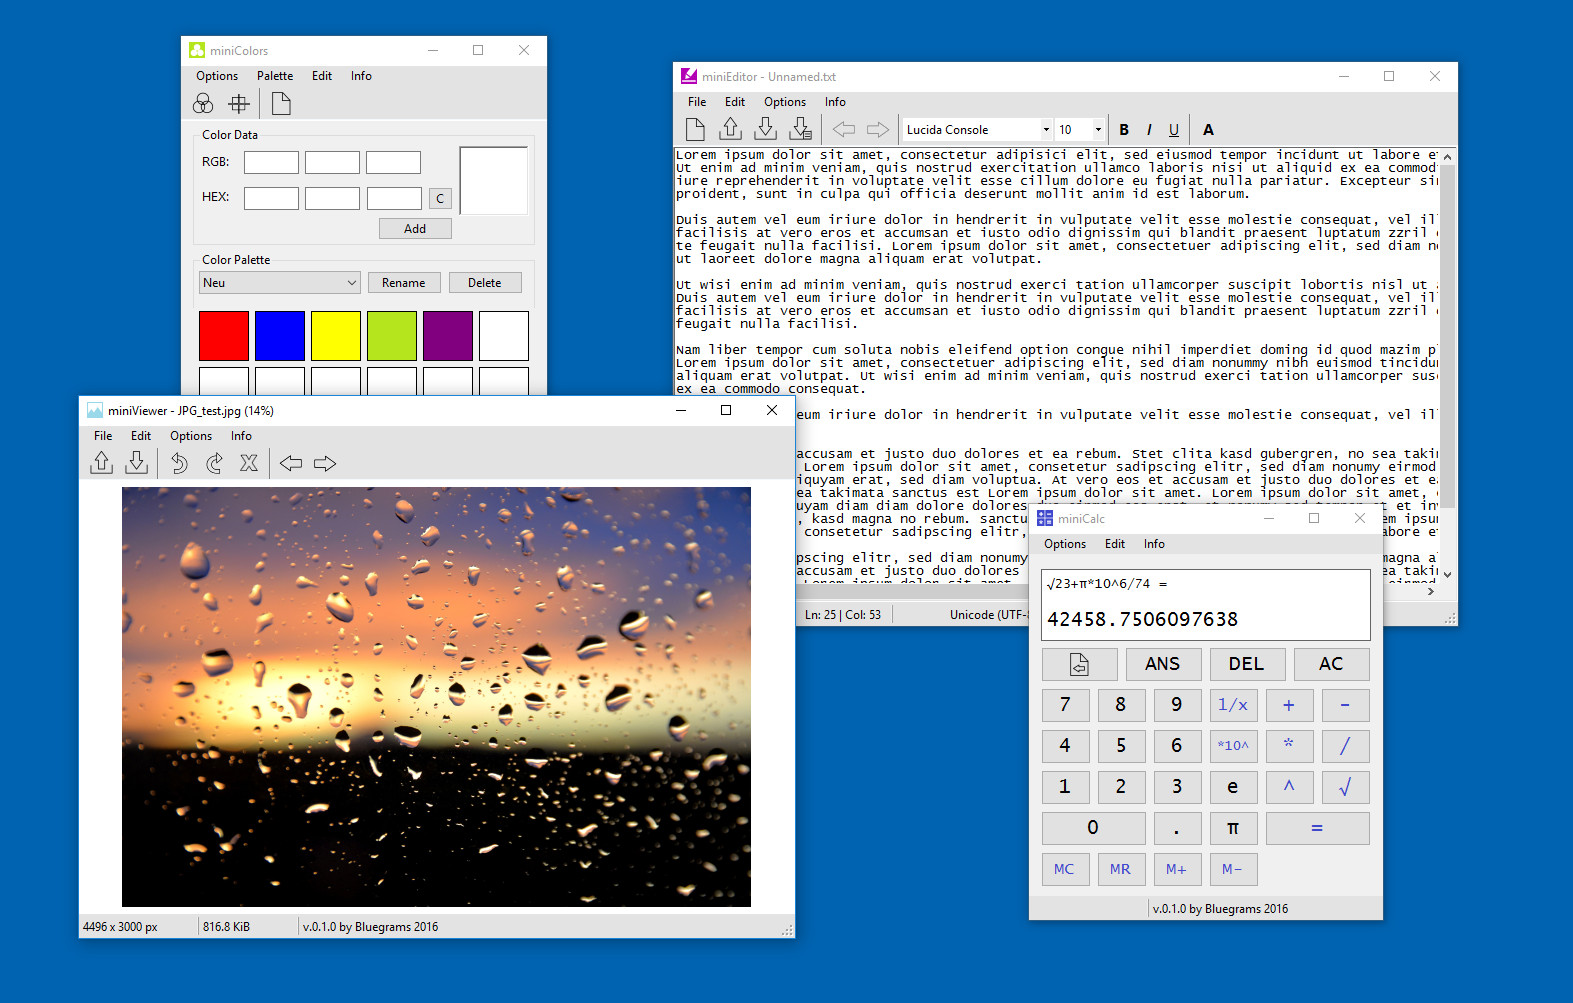
Task: Toggle italic formatting in miniEditor
Action: 1149,129
